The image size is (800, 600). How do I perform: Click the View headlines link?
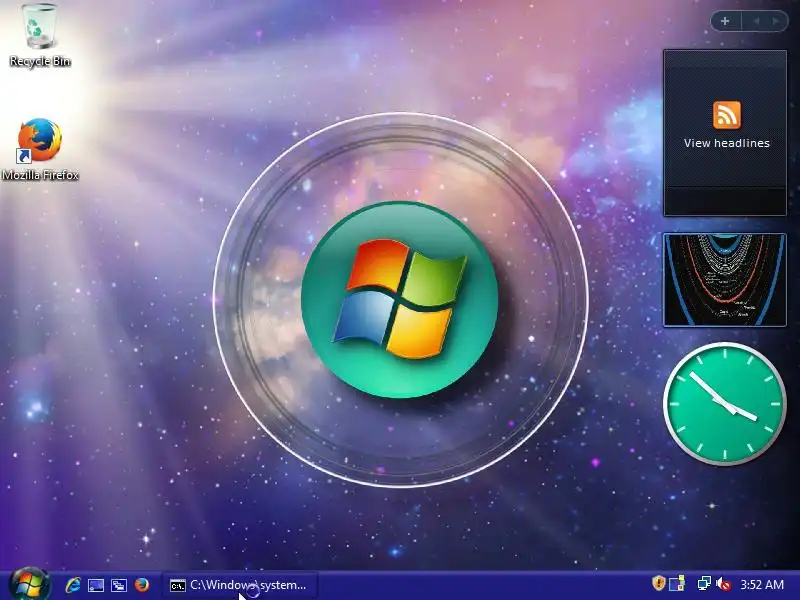[x=727, y=143]
